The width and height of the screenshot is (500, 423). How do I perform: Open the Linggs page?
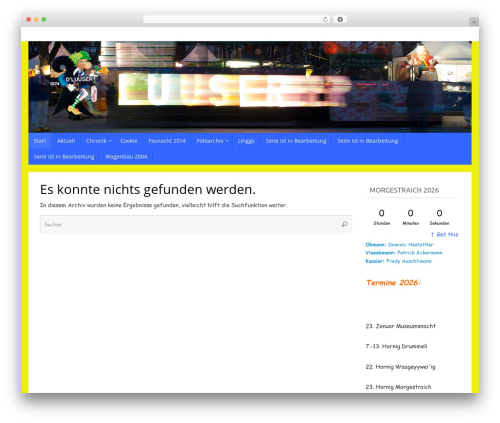point(246,141)
